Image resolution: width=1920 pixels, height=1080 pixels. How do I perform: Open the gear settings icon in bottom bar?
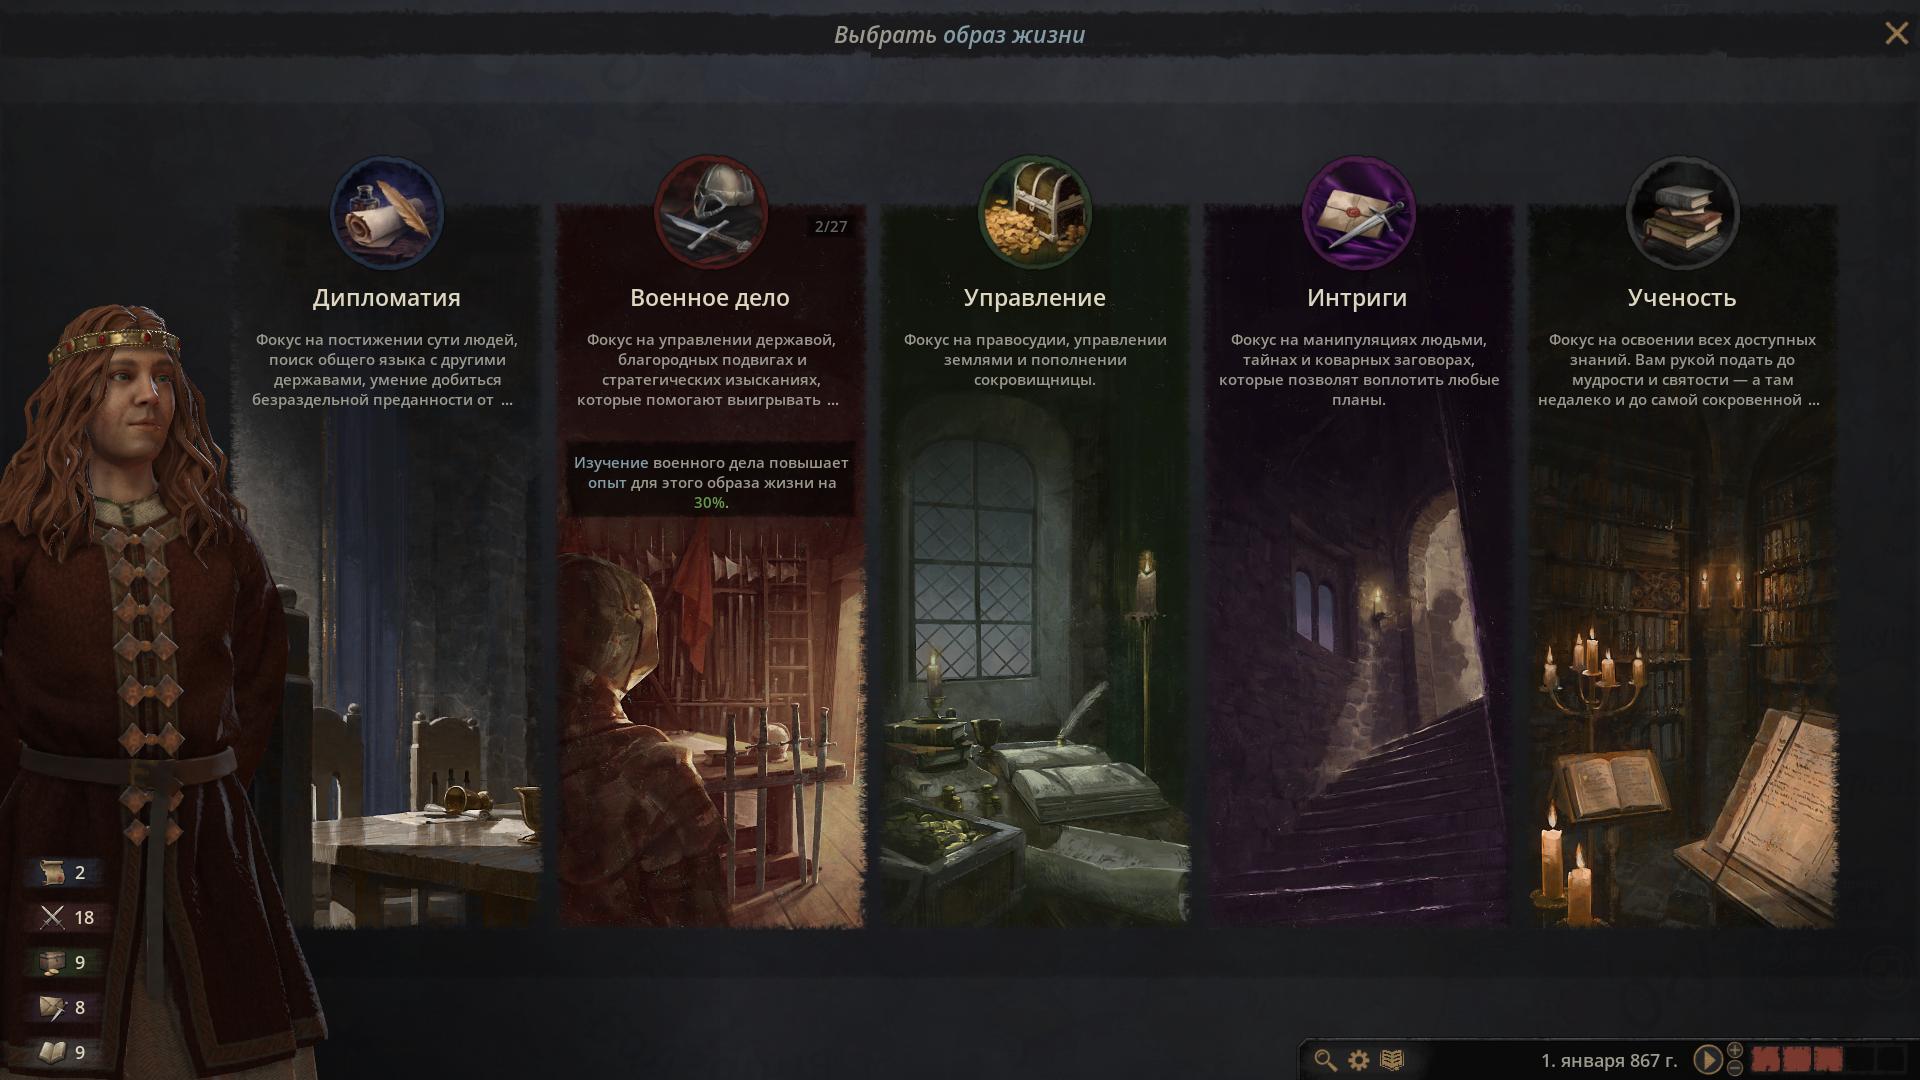[x=1358, y=1060]
